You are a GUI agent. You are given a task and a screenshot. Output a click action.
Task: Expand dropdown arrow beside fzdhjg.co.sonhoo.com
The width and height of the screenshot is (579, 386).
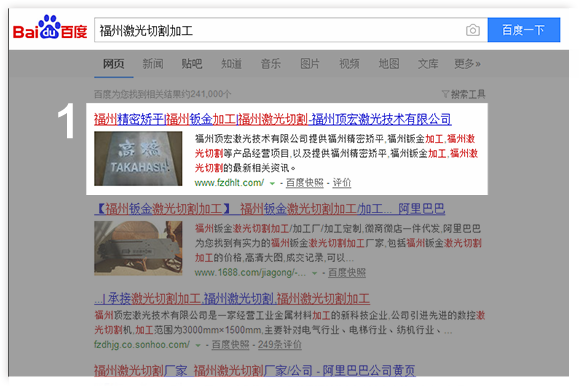click(x=198, y=345)
